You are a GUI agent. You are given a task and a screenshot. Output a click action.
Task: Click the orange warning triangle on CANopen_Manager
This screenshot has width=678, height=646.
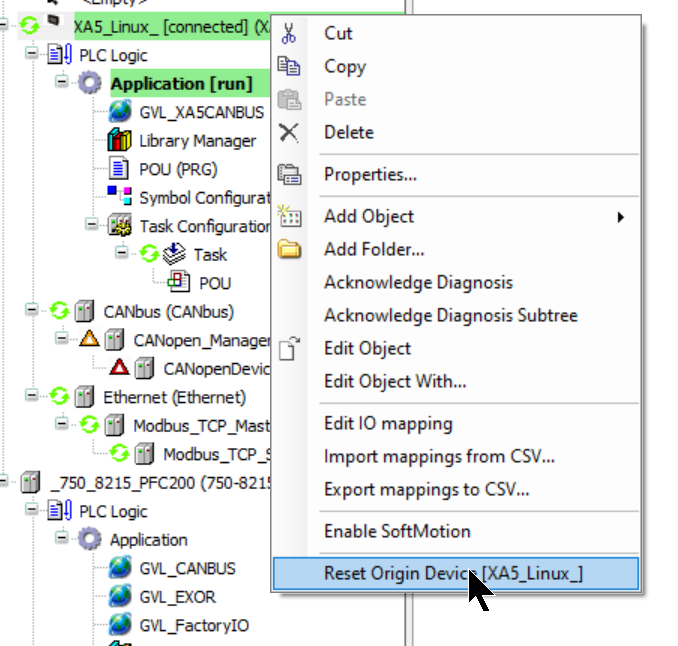pos(90,339)
